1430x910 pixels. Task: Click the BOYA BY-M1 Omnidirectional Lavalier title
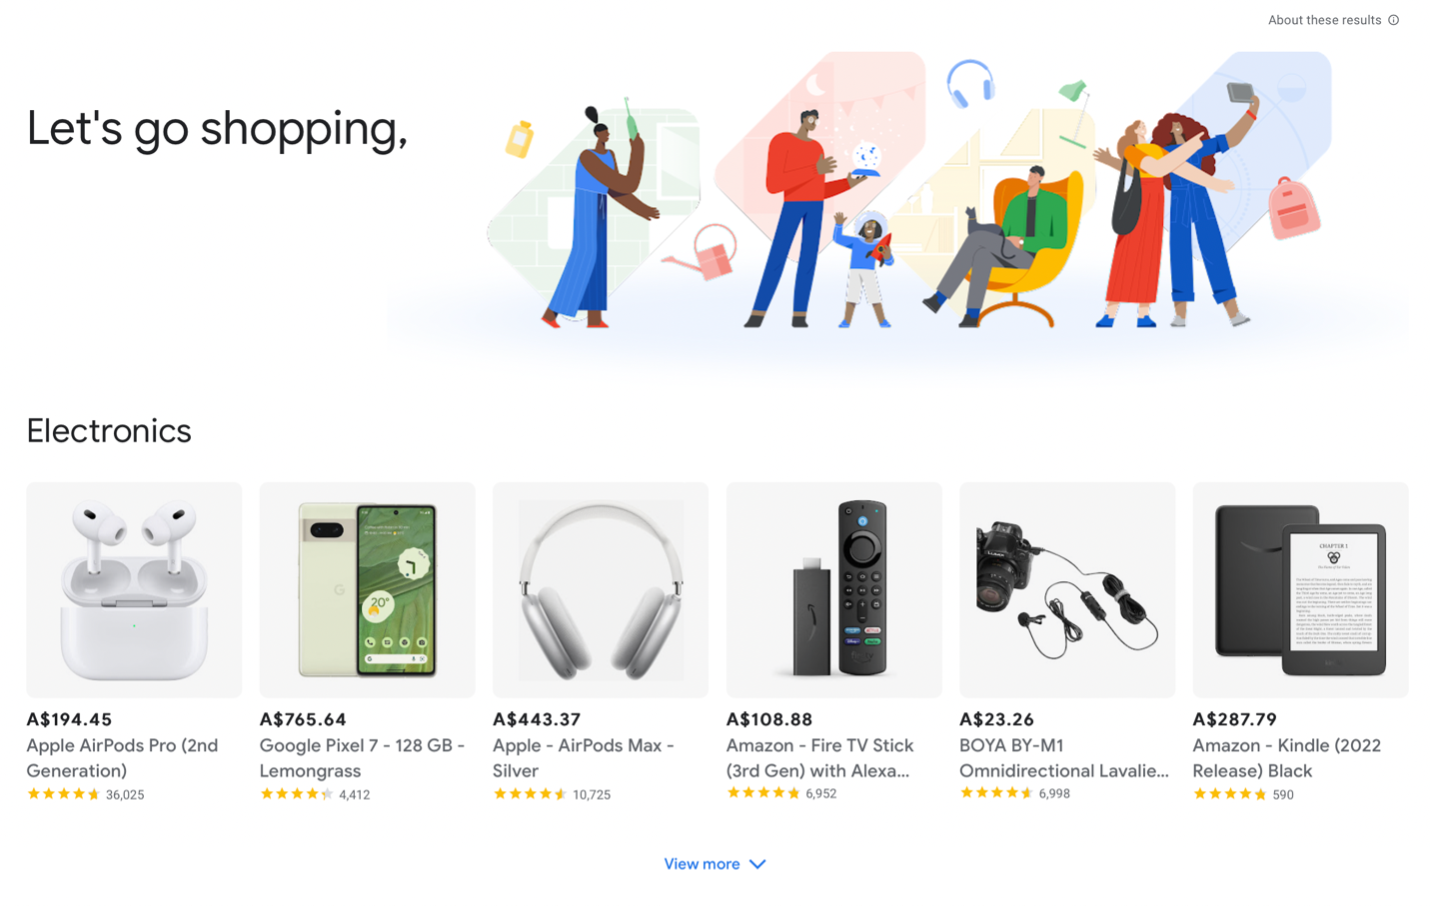pos(1064,758)
